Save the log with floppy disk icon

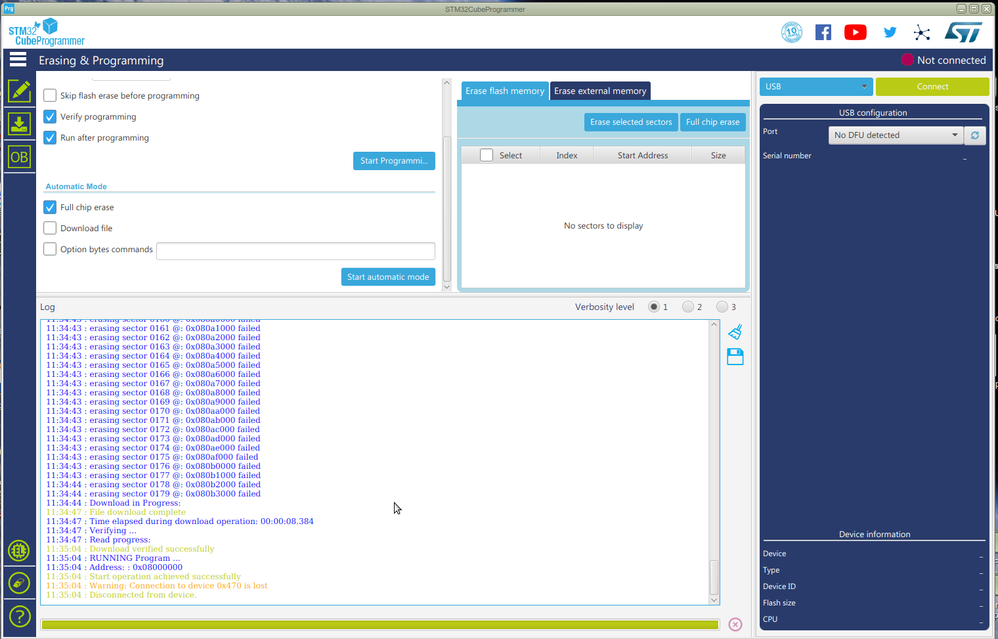click(735, 356)
